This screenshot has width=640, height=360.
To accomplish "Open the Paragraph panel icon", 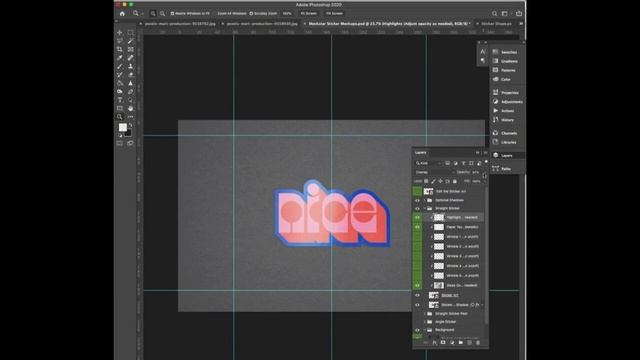I will point(482,60).
